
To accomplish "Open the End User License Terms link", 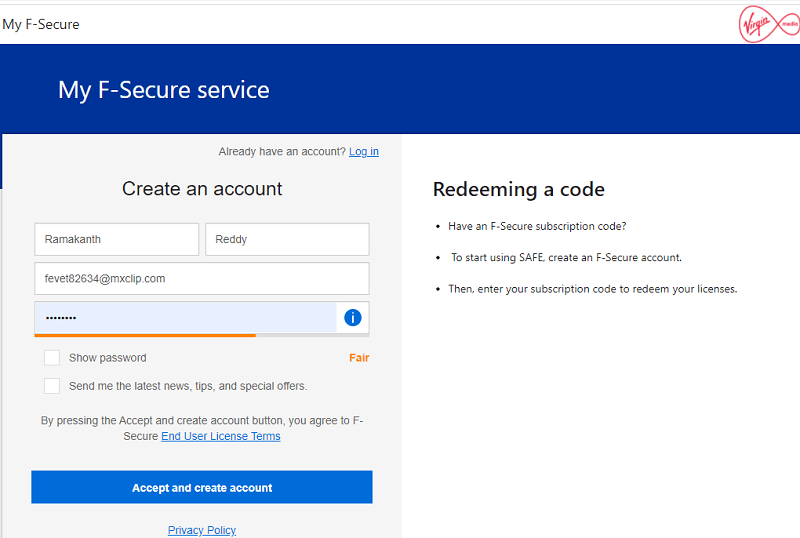I will 221,437.
